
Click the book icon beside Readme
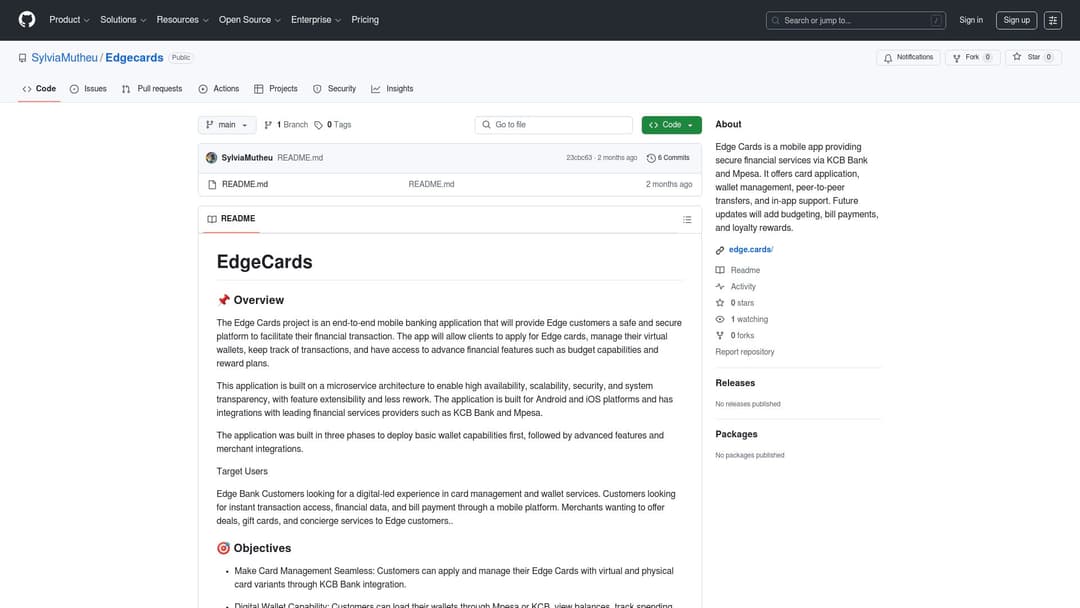tap(720, 271)
